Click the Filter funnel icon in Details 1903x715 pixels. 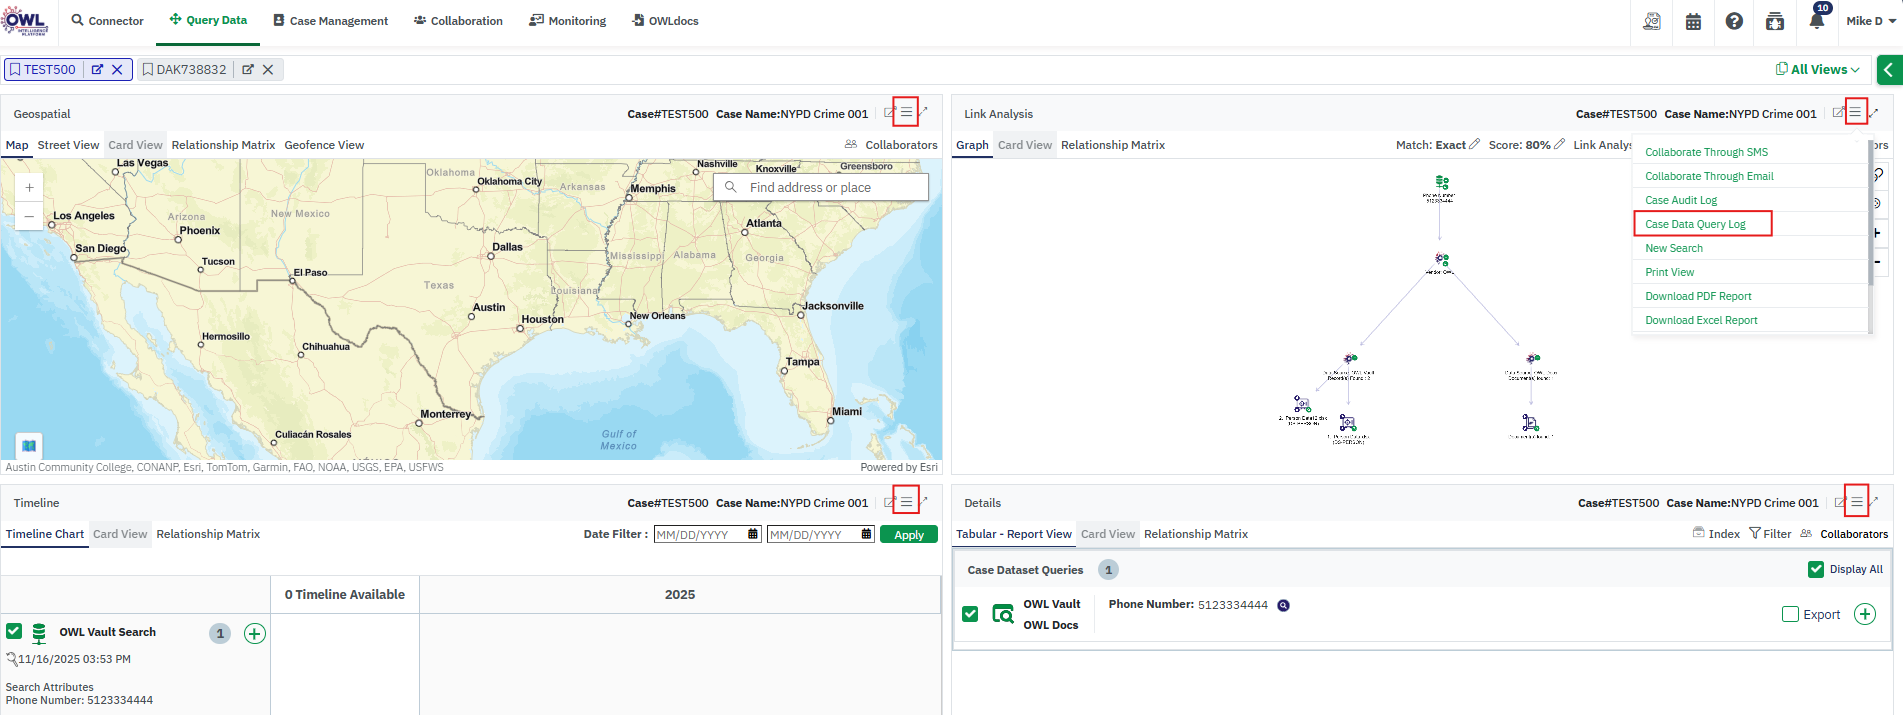pyautogui.click(x=1755, y=534)
